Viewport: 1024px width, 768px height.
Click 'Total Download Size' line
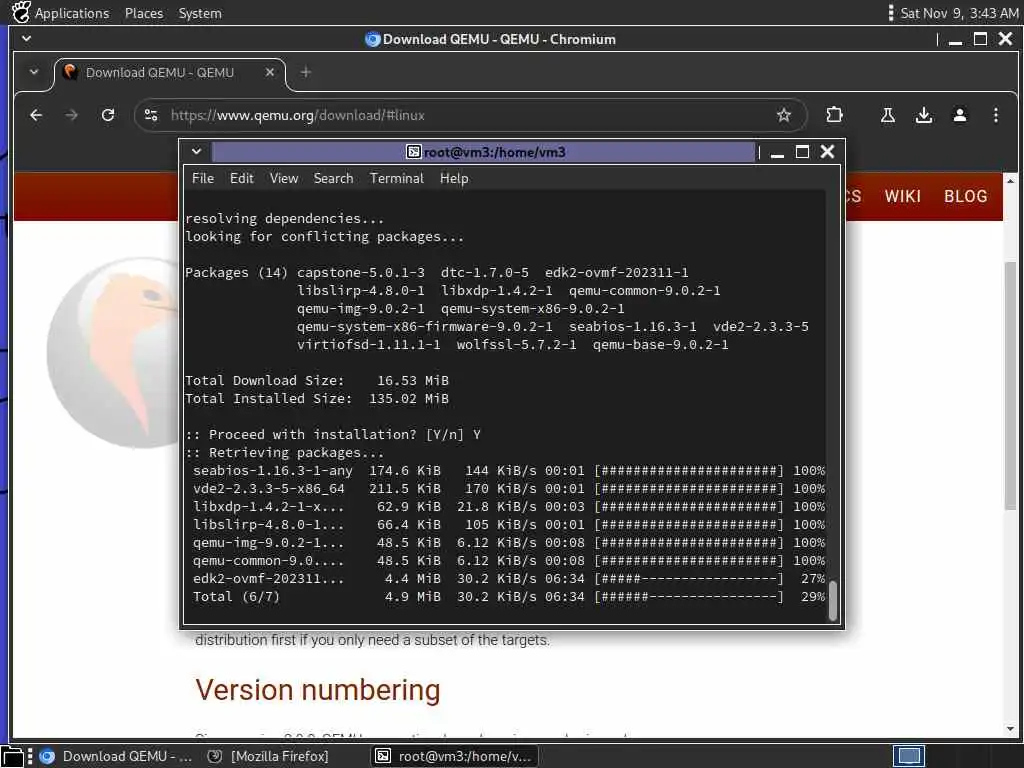pyautogui.click(x=317, y=381)
